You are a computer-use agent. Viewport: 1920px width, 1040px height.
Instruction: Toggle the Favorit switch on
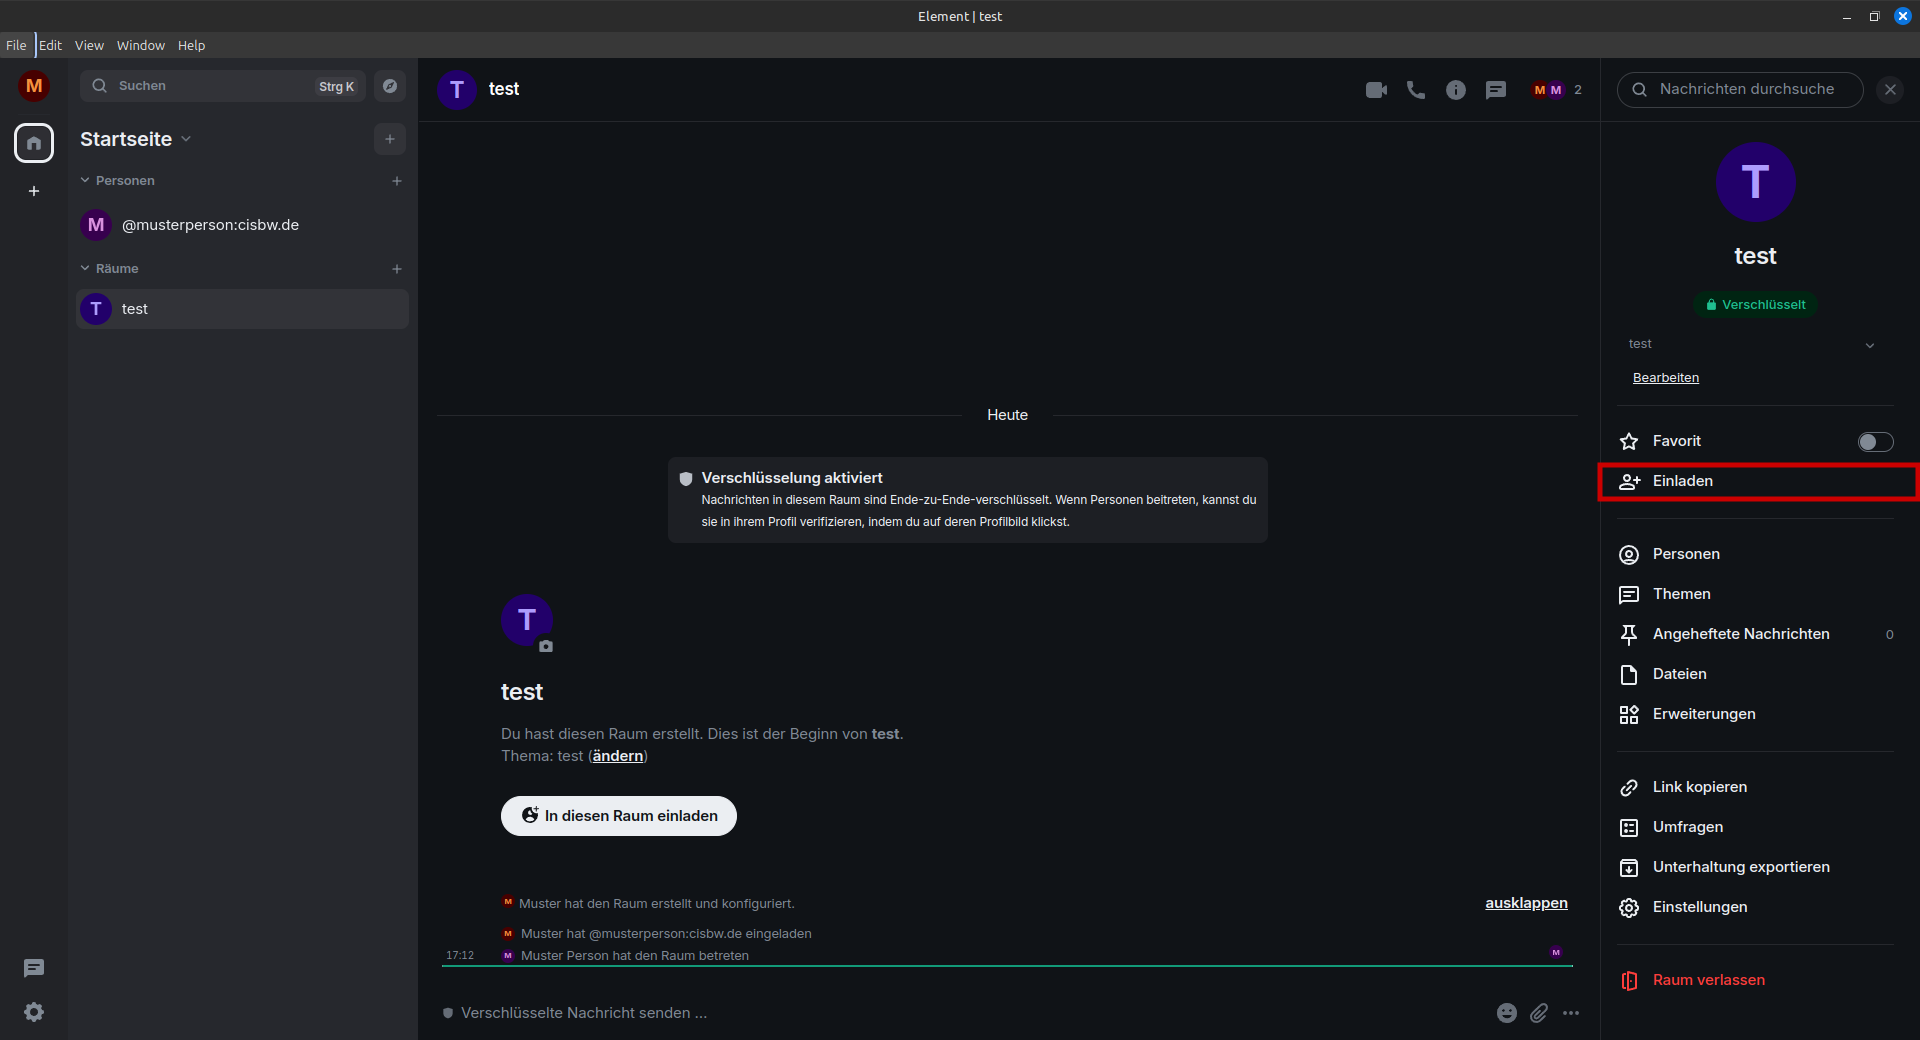click(1875, 442)
